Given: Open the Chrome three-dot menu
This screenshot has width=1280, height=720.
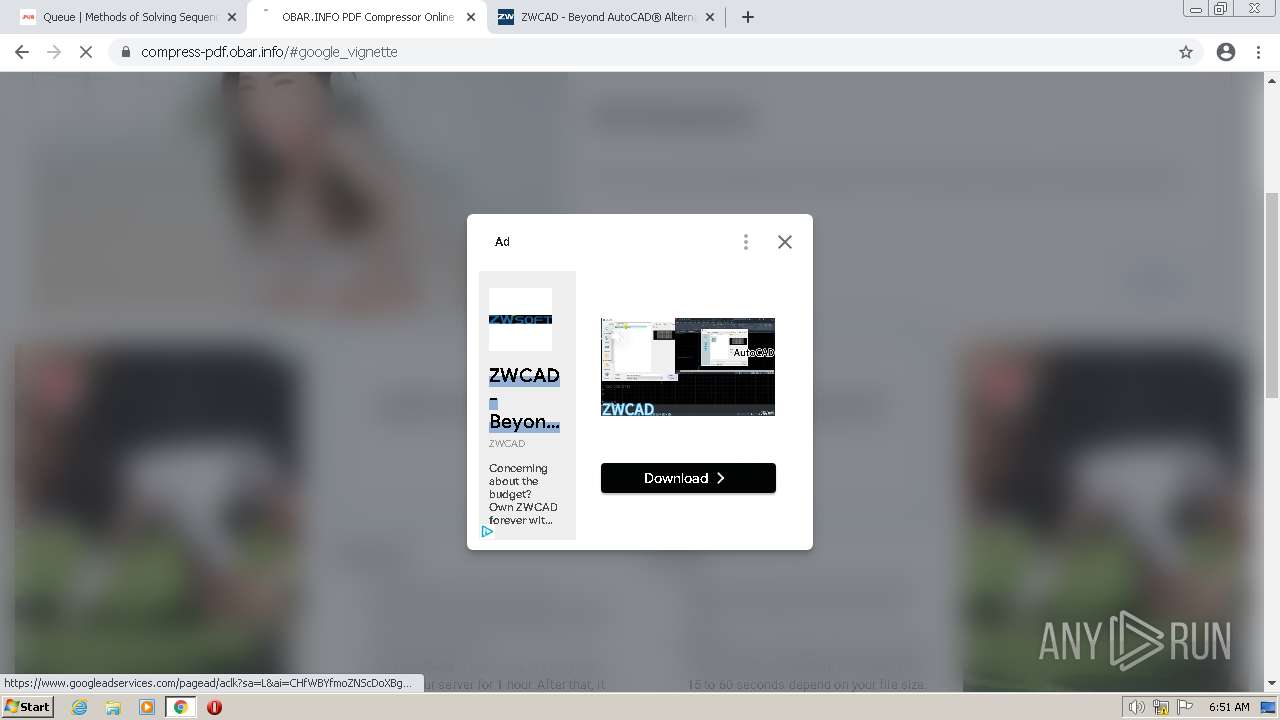Looking at the screenshot, I should (x=1259, y=52).
